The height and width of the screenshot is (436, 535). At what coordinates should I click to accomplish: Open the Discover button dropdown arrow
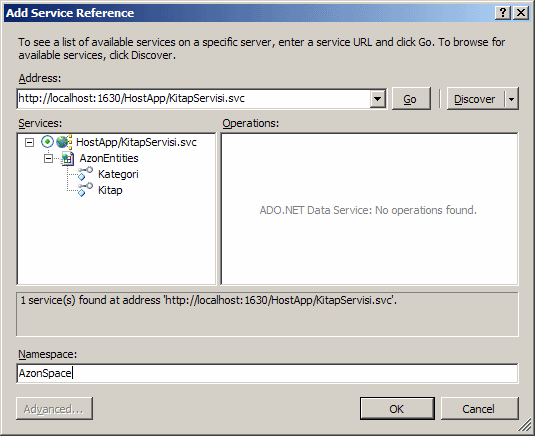click(511, 99)
